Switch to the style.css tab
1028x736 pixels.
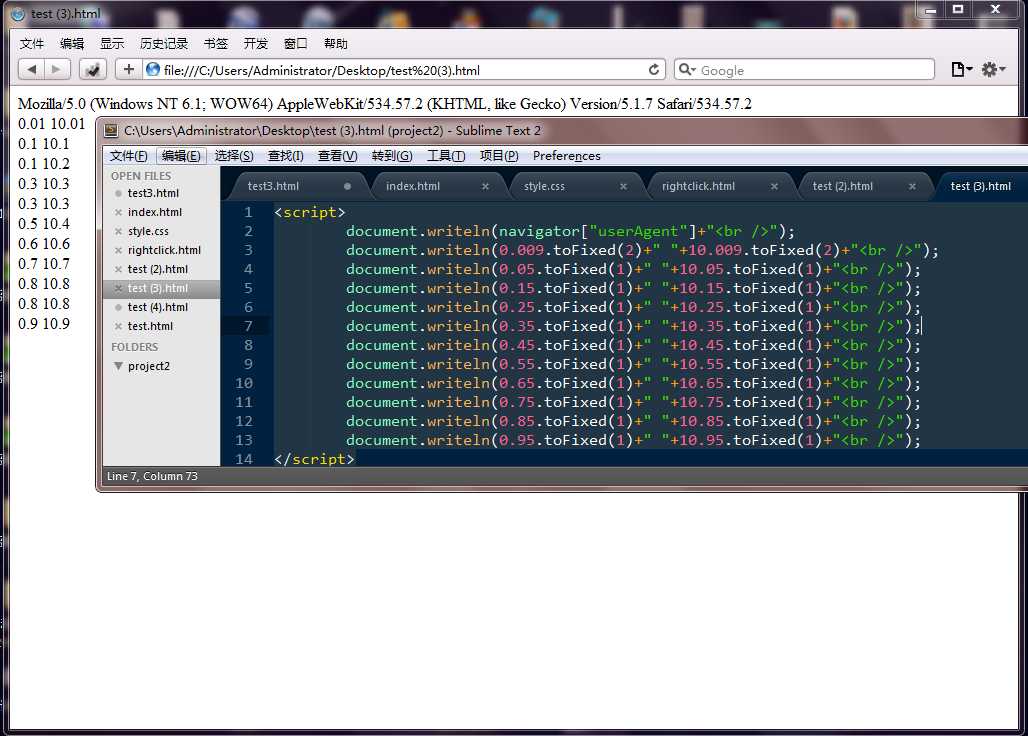click(x=544, y=186)
